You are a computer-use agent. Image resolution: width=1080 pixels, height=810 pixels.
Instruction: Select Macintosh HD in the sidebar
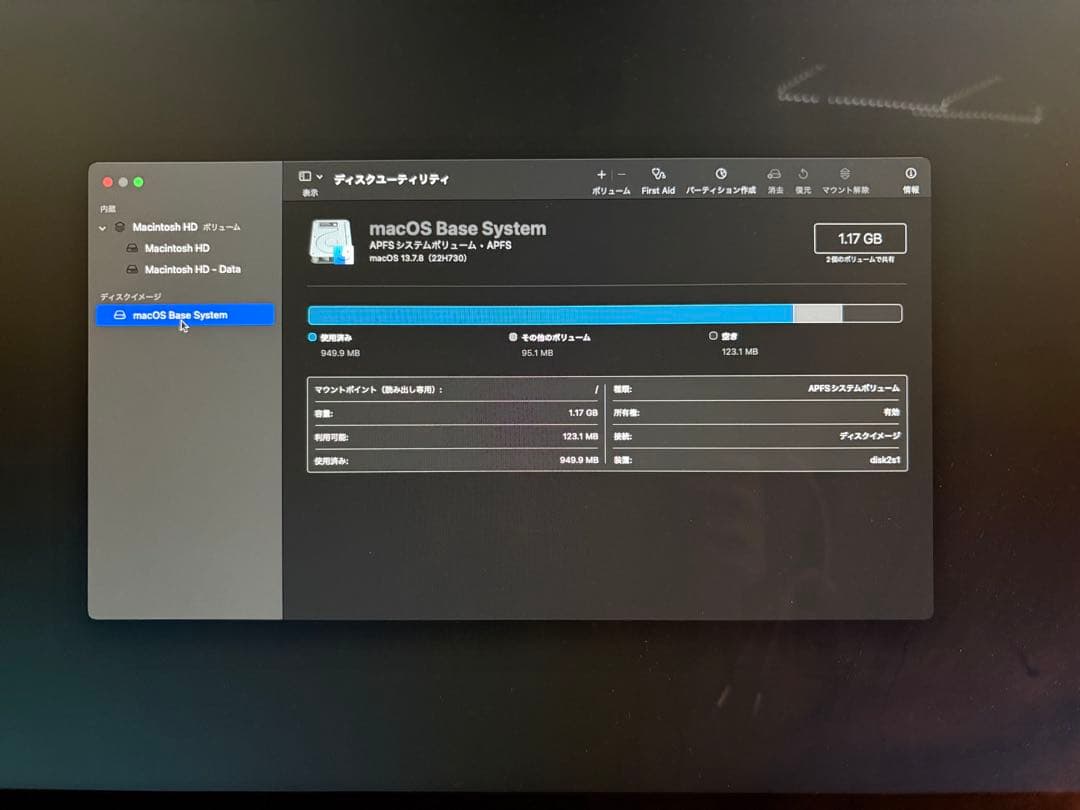coord(176,248)
